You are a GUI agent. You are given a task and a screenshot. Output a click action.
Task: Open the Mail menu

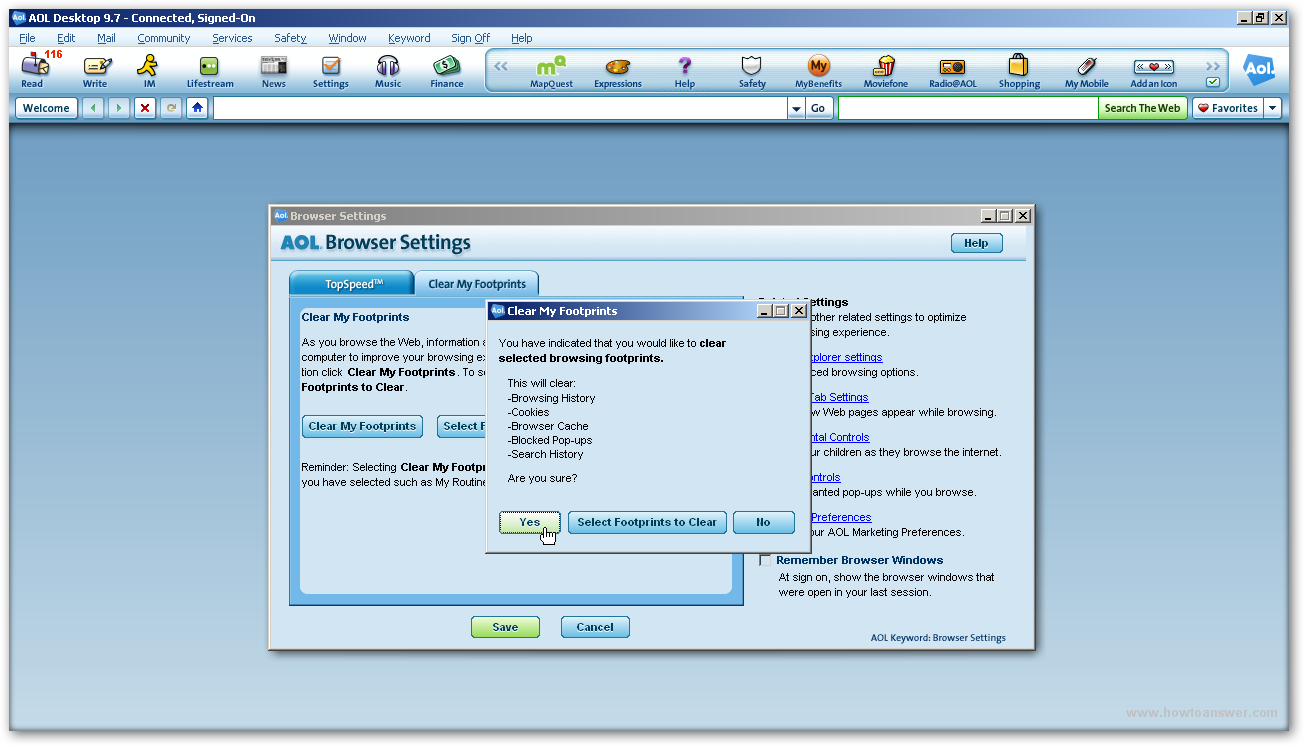pyautogui.click(x=106, y=38)
